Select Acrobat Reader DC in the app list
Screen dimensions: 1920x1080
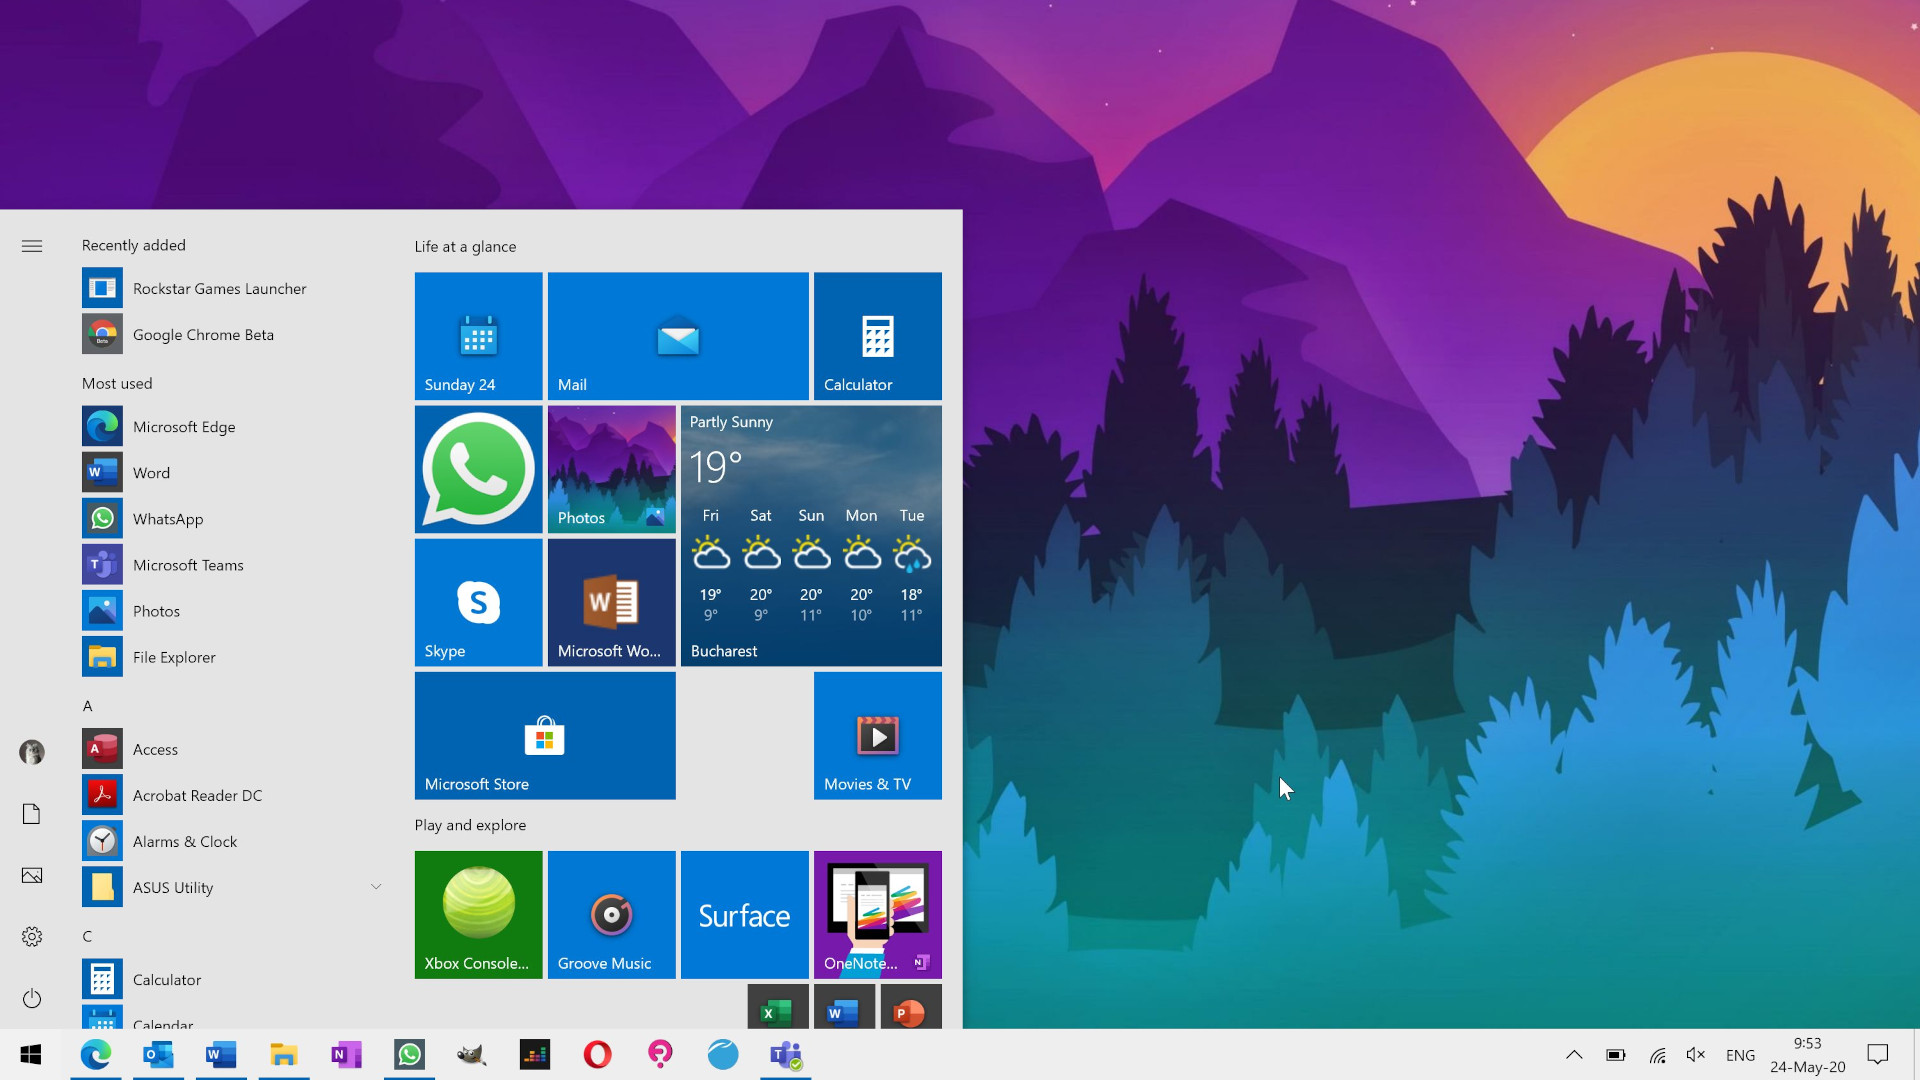click(197, 795)
